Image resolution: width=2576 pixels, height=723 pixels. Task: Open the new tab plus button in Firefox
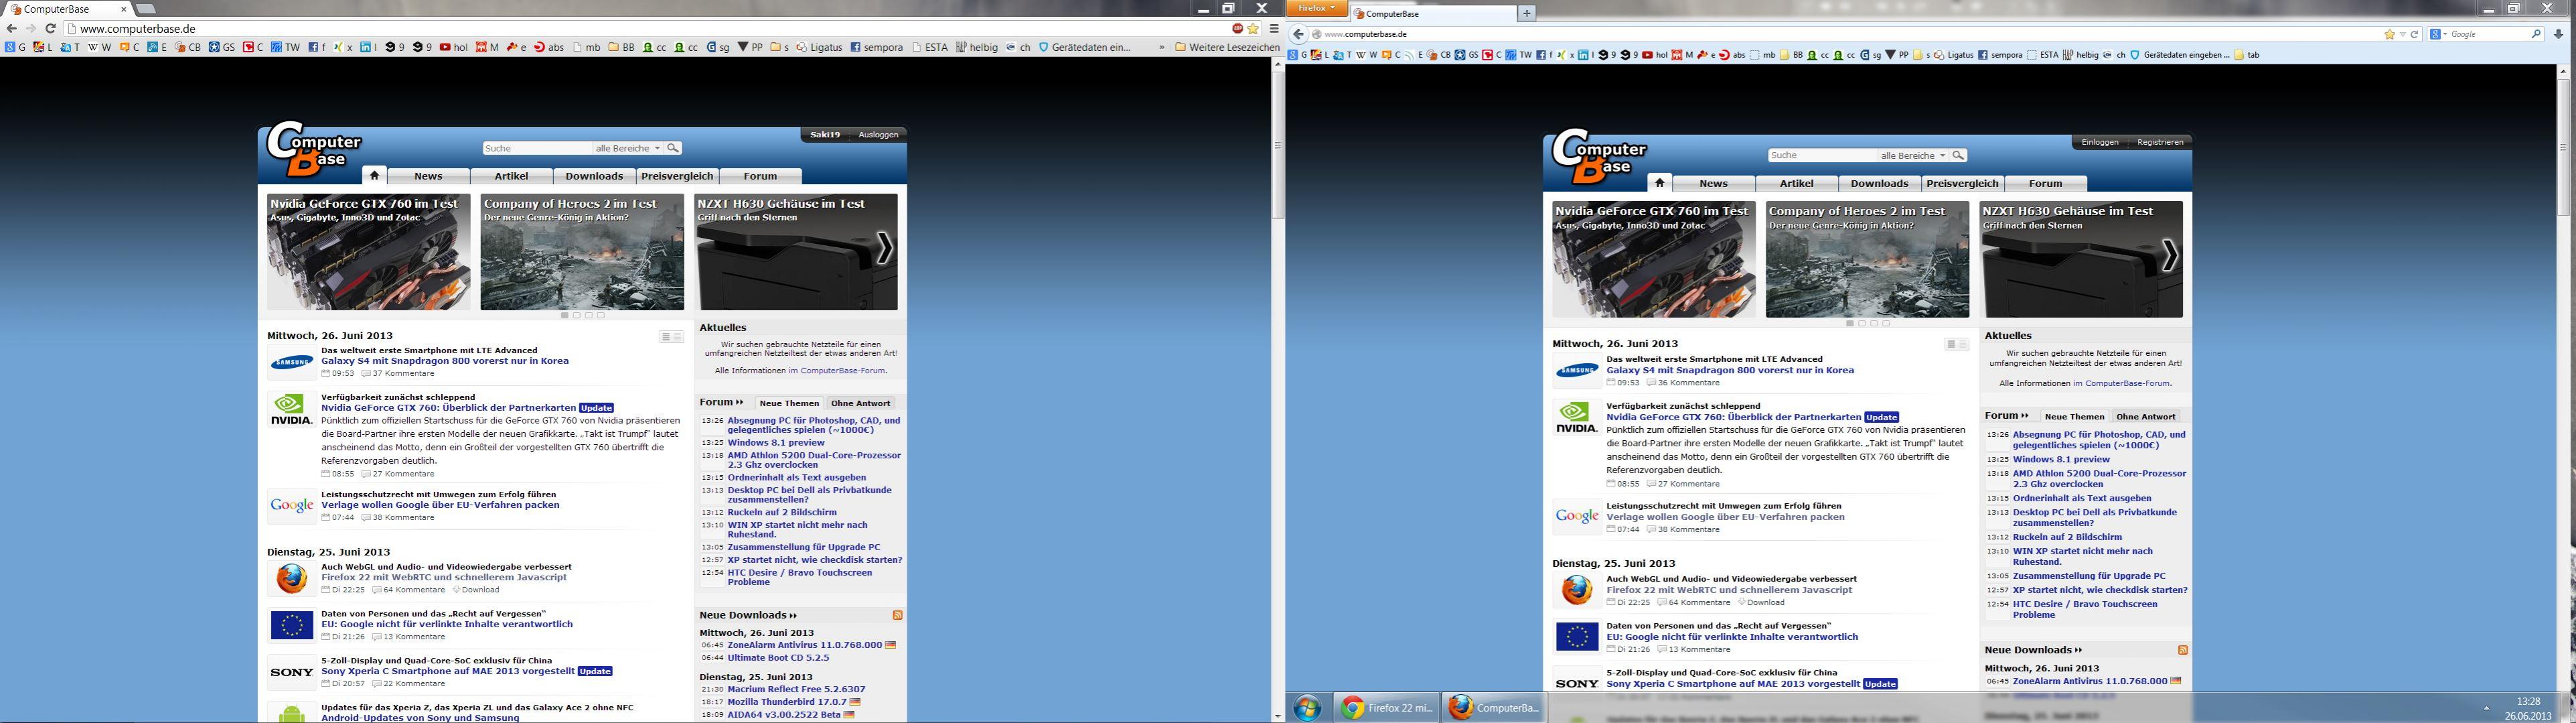coord(1526,13)
